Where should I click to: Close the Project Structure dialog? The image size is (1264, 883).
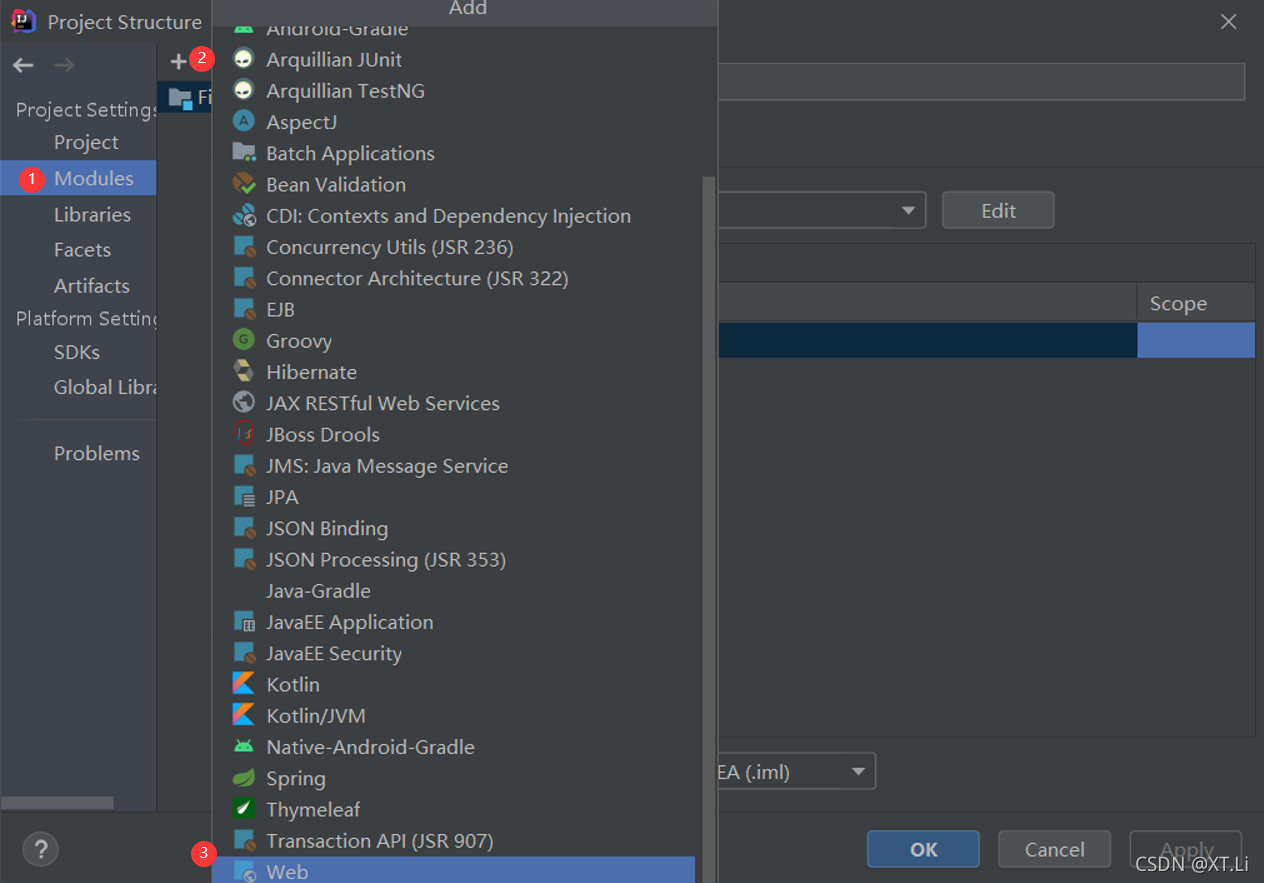tap(1229, 21)
